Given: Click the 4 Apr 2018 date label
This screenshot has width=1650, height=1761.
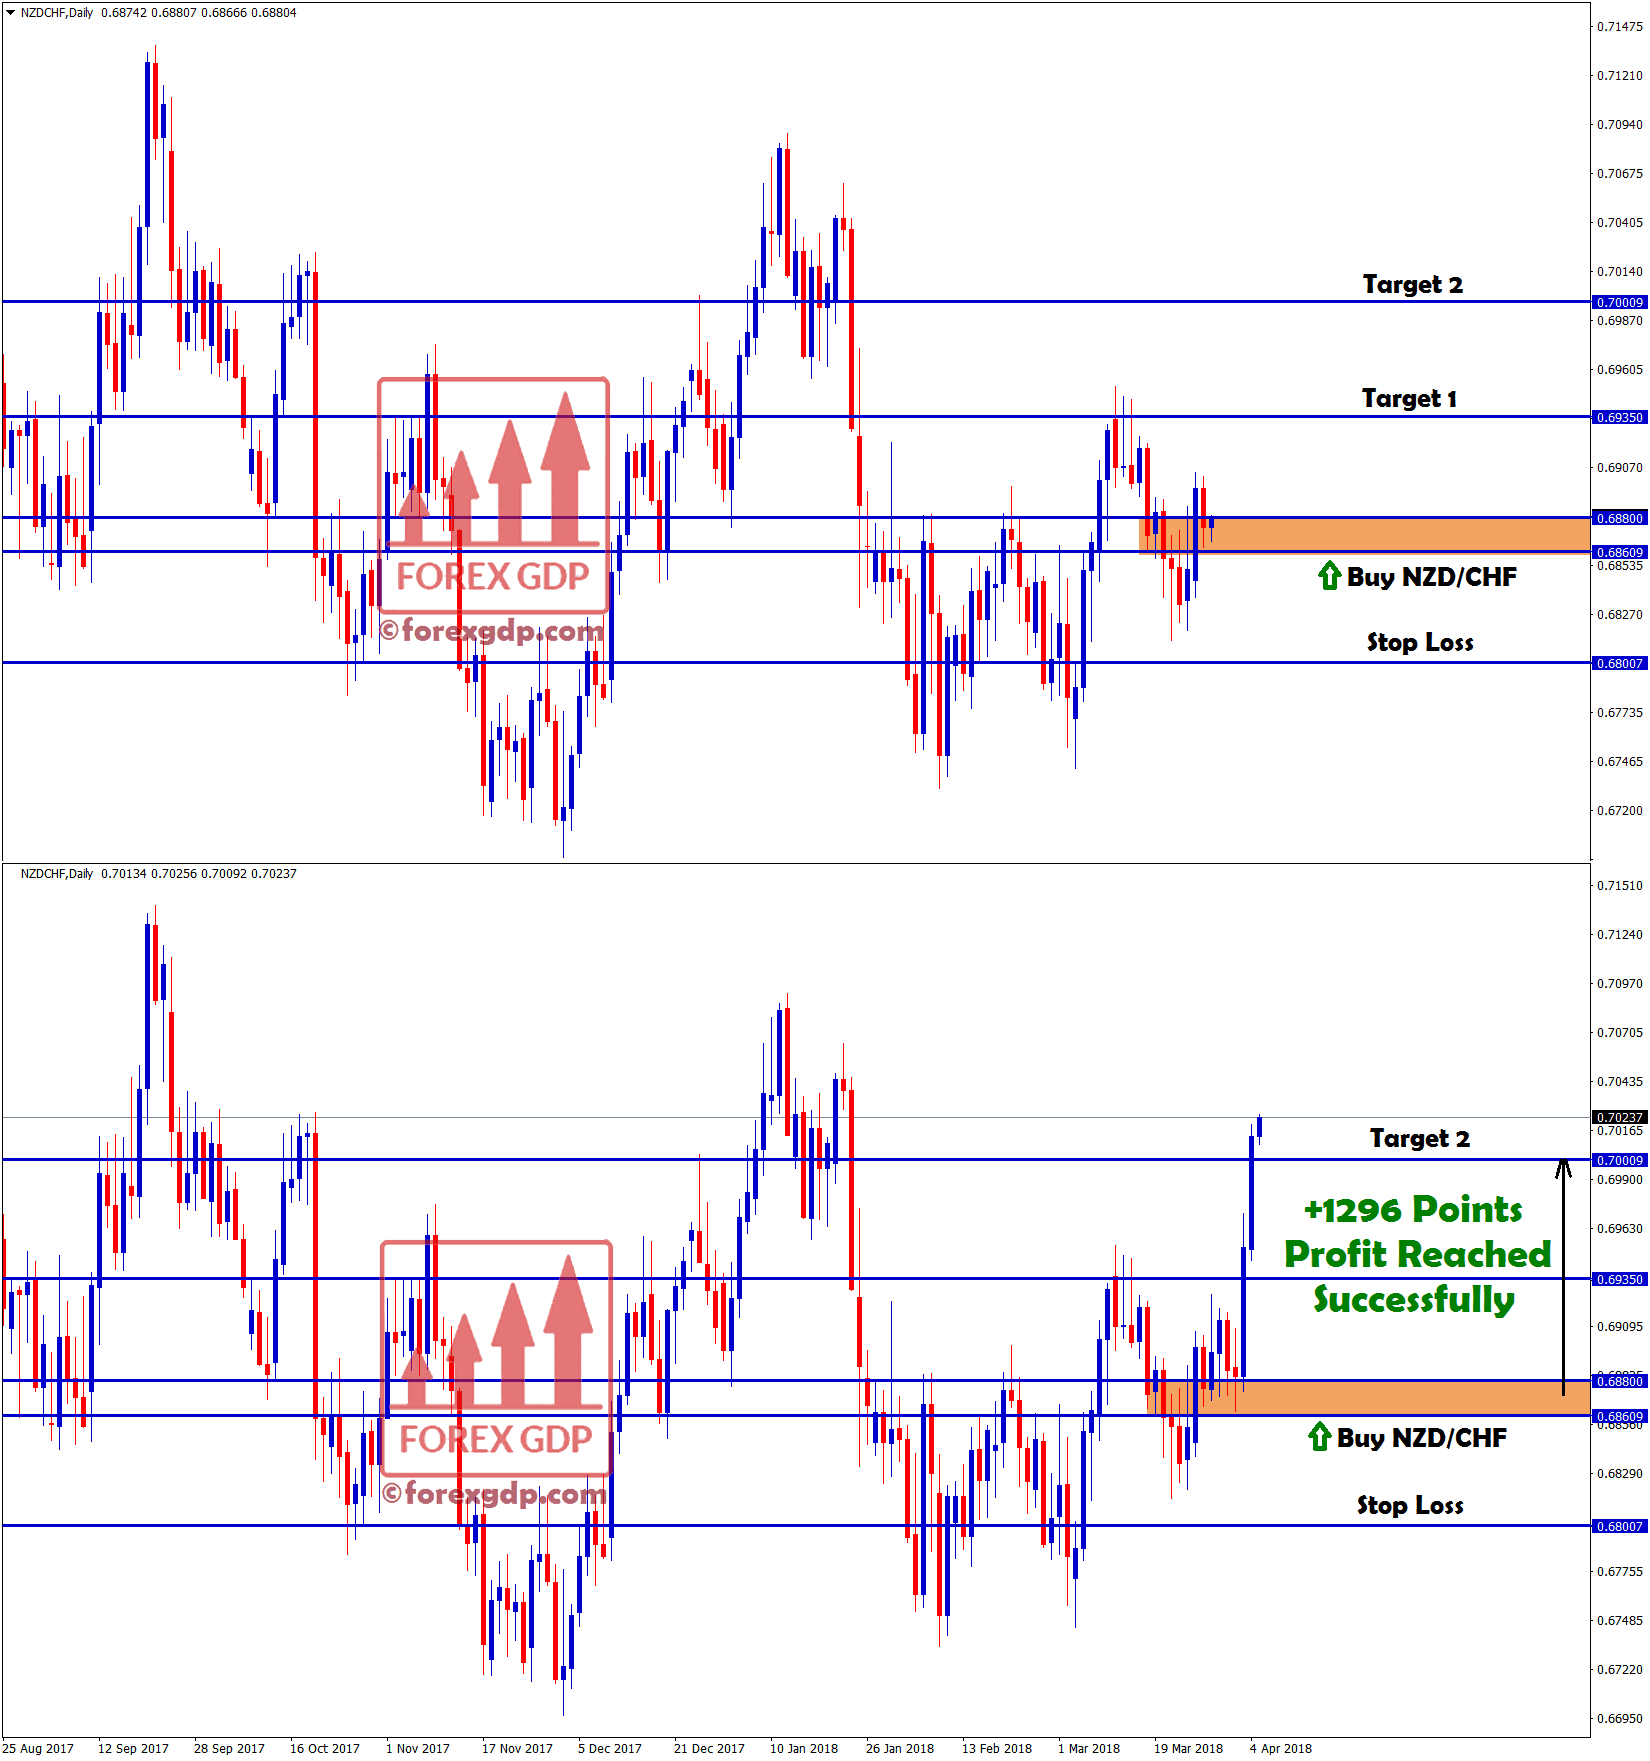Looking at the screenshot, I should (x=1281, y=1748).
